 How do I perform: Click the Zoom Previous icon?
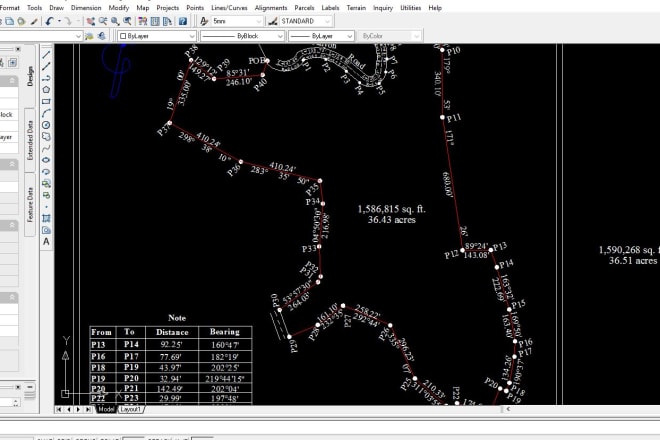pyautogui.click(x=127, y=21)
